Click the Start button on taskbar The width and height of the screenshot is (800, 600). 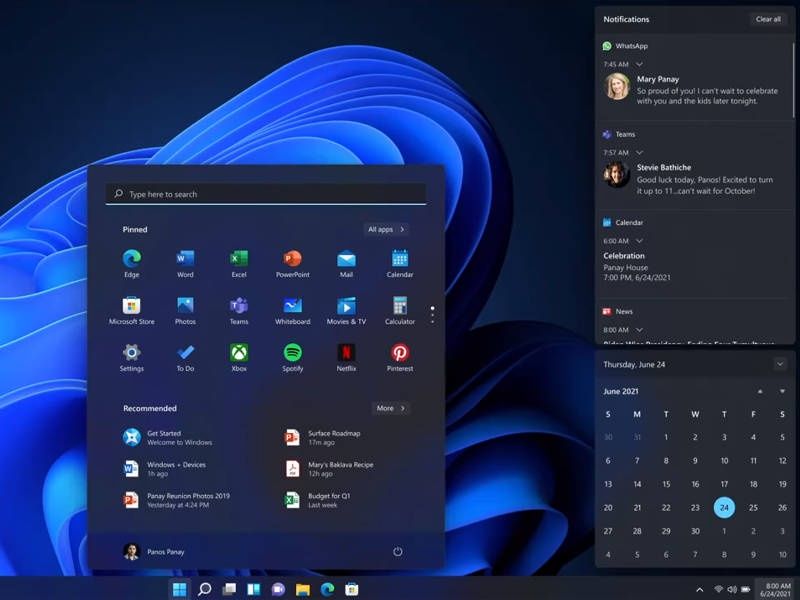(180, 589)
